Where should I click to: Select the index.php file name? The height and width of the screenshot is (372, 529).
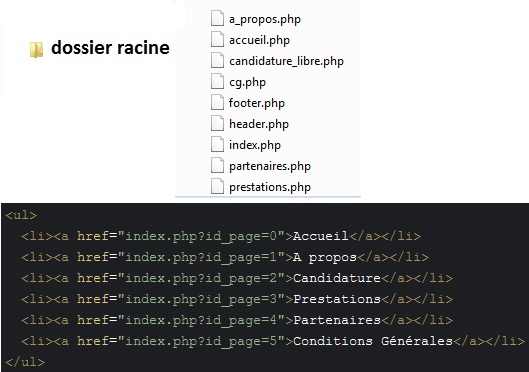(255, 145)
